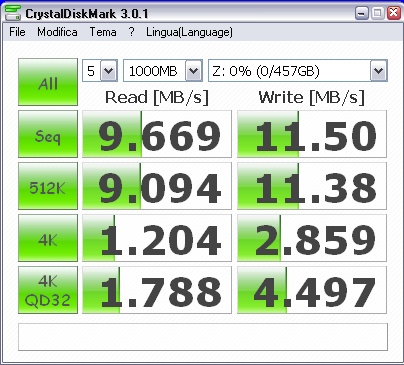Open the ? help menu
Image resolution: width=404 pixels, height=365 pixels.
click(x=131, y=32)
